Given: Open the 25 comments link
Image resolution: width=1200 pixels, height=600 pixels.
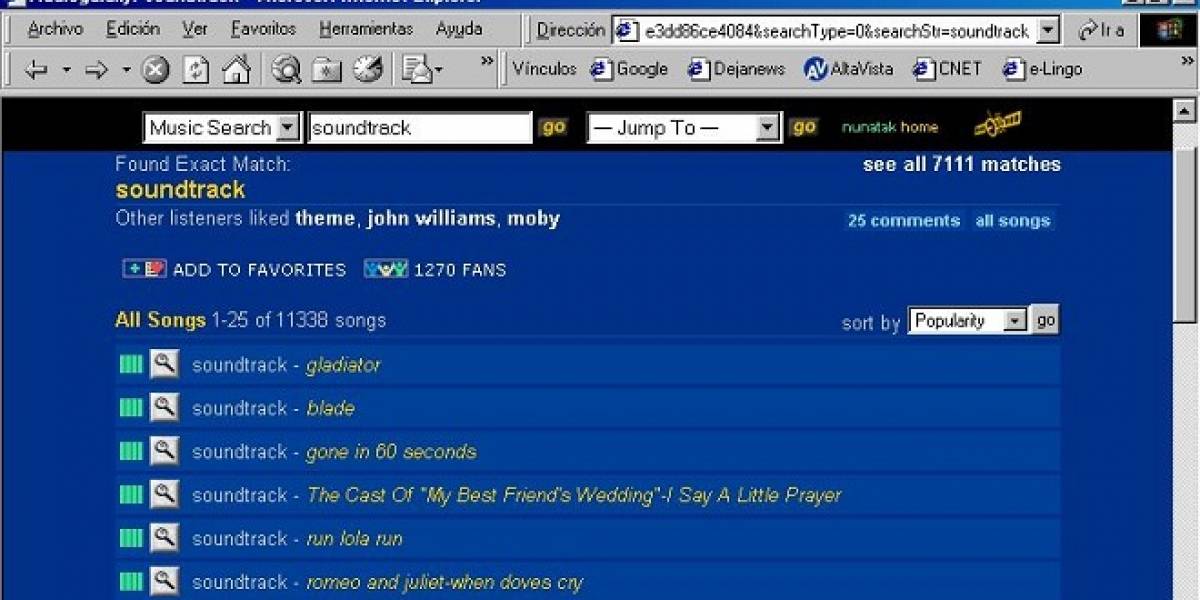Looking at the screenshot, I should [904, 221].
